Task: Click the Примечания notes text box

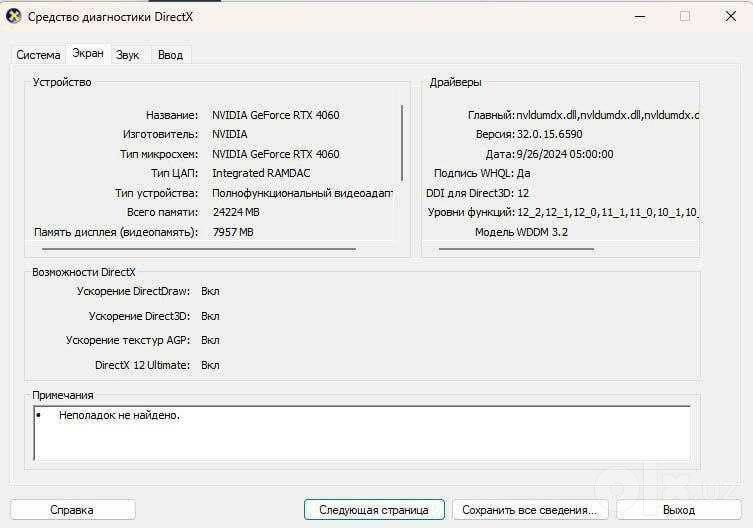Action: pyautogui.click(x=362, y=433)
